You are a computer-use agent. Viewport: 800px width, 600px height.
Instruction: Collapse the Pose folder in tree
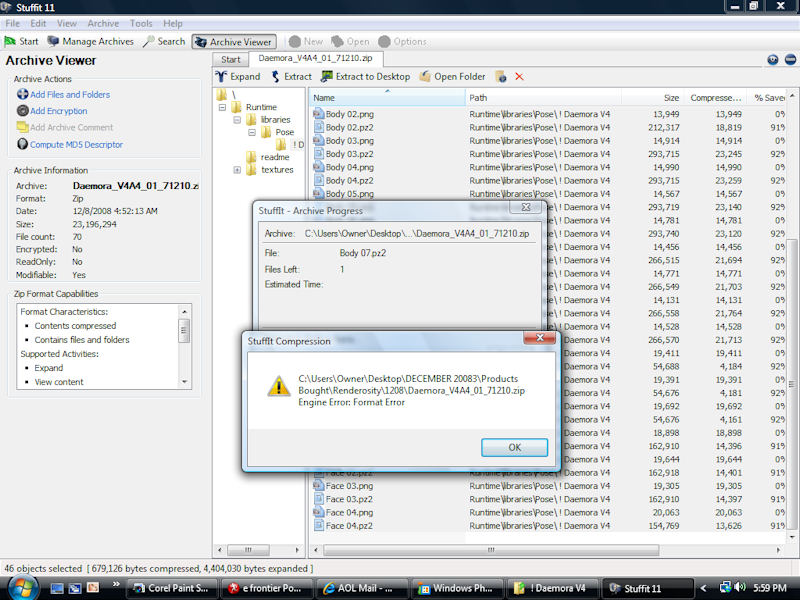pyautogui.click(x=252, y=132)
